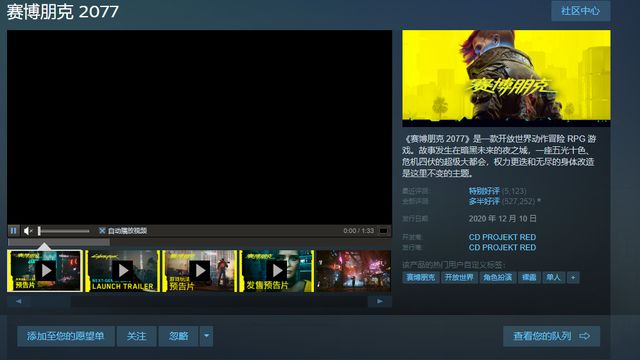Select the first 预告片 trailer thumbnail

point(45,271)
